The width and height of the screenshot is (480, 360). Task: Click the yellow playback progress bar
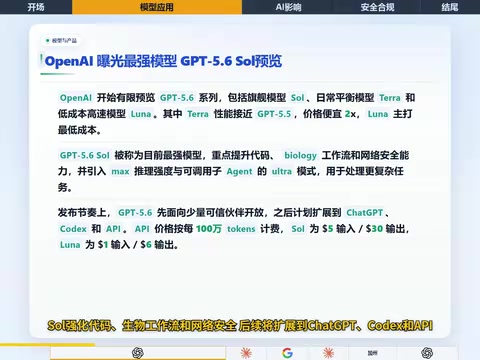(47, 345)
